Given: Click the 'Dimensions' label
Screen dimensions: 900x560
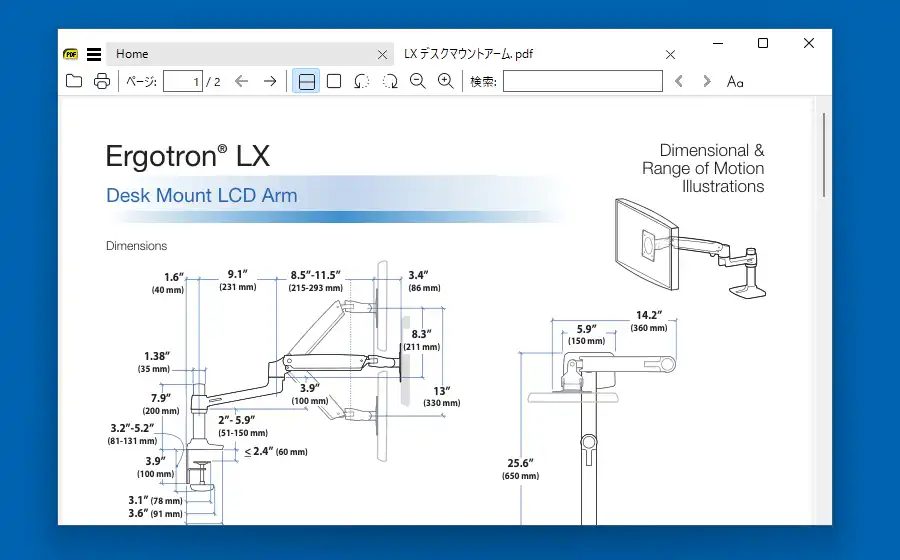Looking at the screenshot, I should pyautogui.click(x=137, y=246).
